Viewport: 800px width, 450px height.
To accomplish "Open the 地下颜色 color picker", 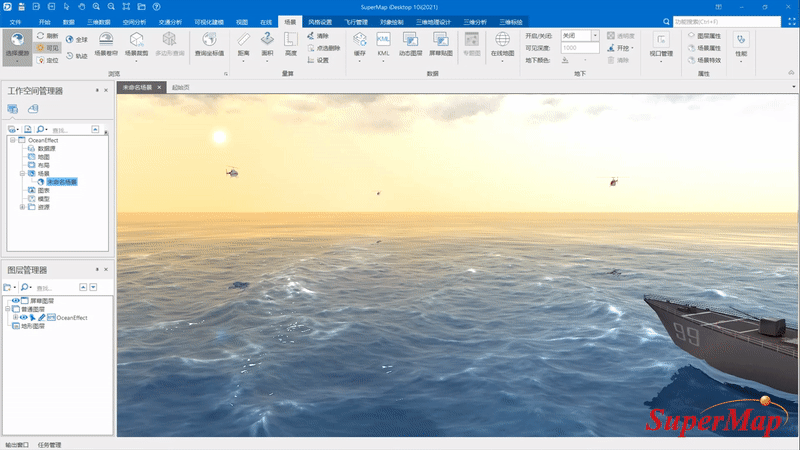I will click(x=573, y=60).
